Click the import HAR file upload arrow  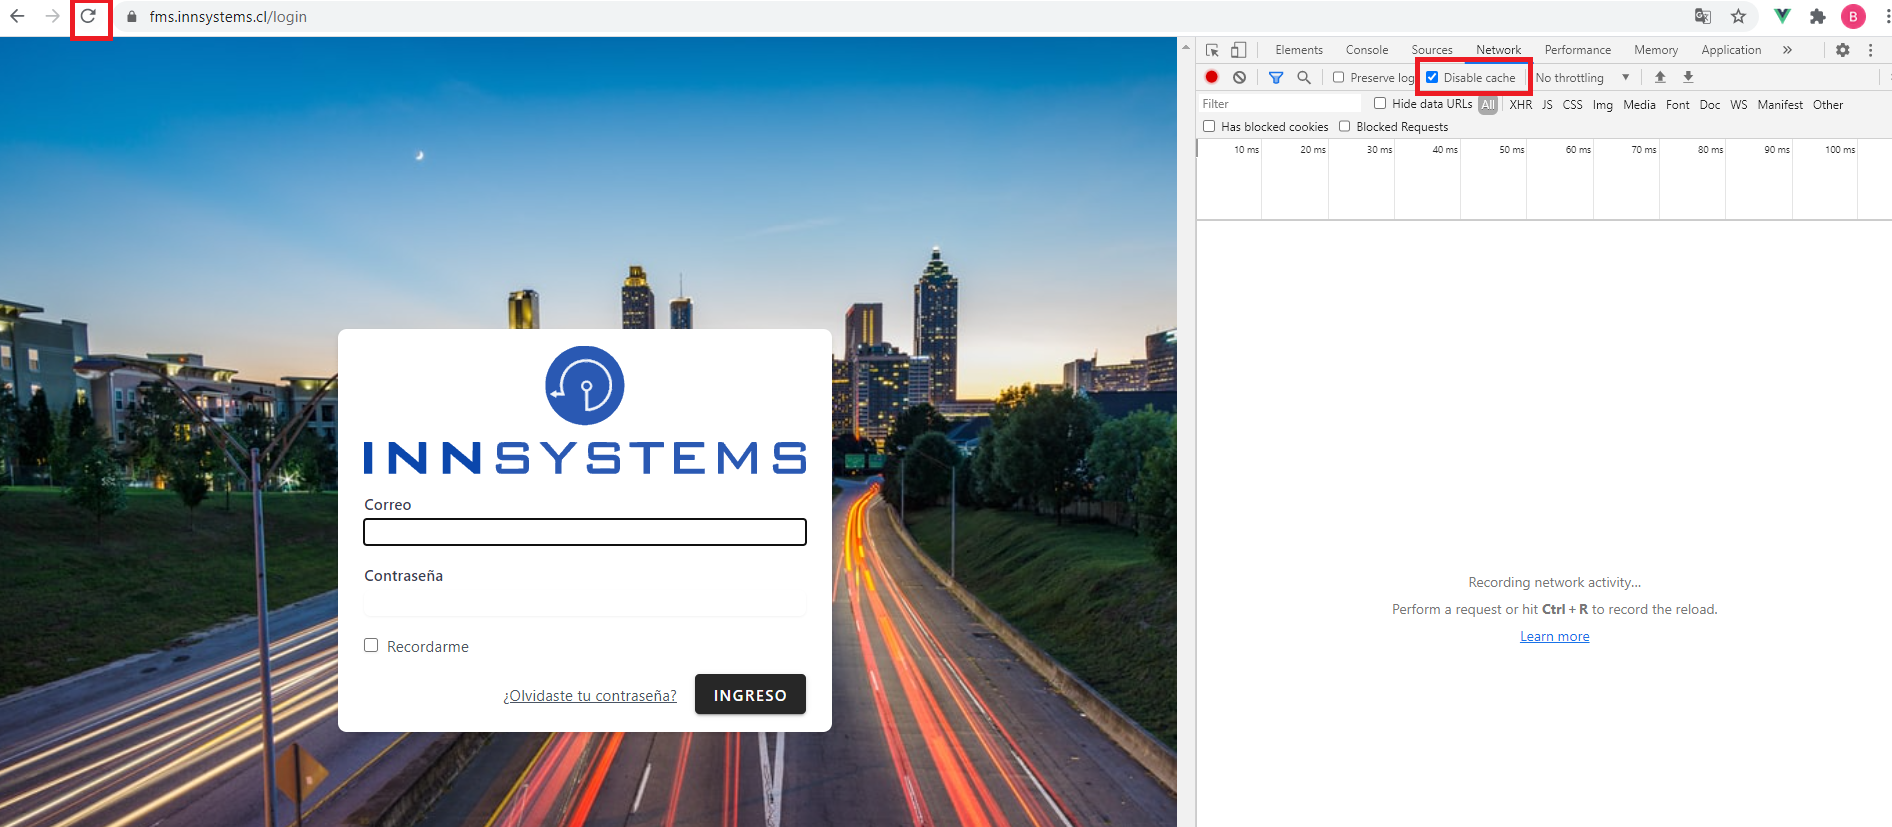pos(1660,77)
